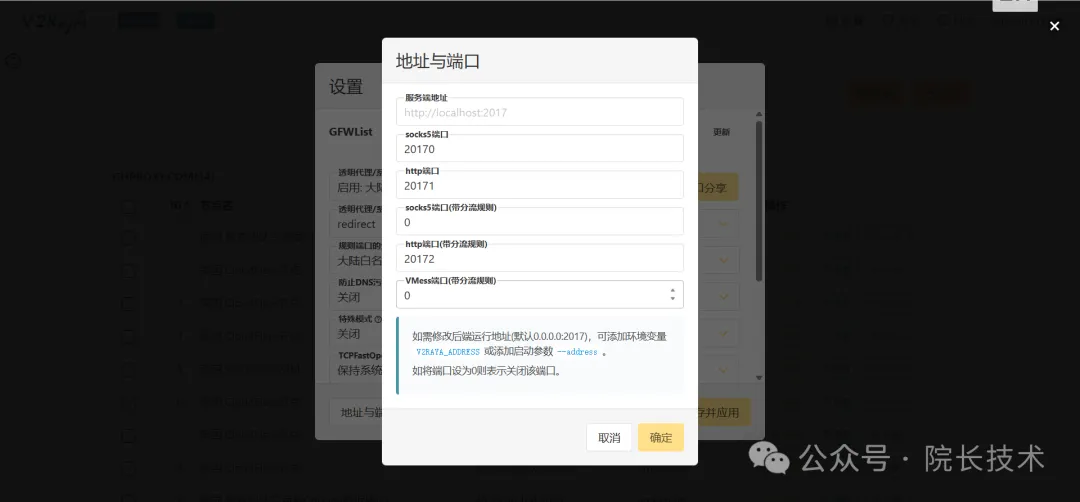This screenshot has width=1080, height=502.
Task: Click the 更新 link next to GFWList
Action: point(721,132)
